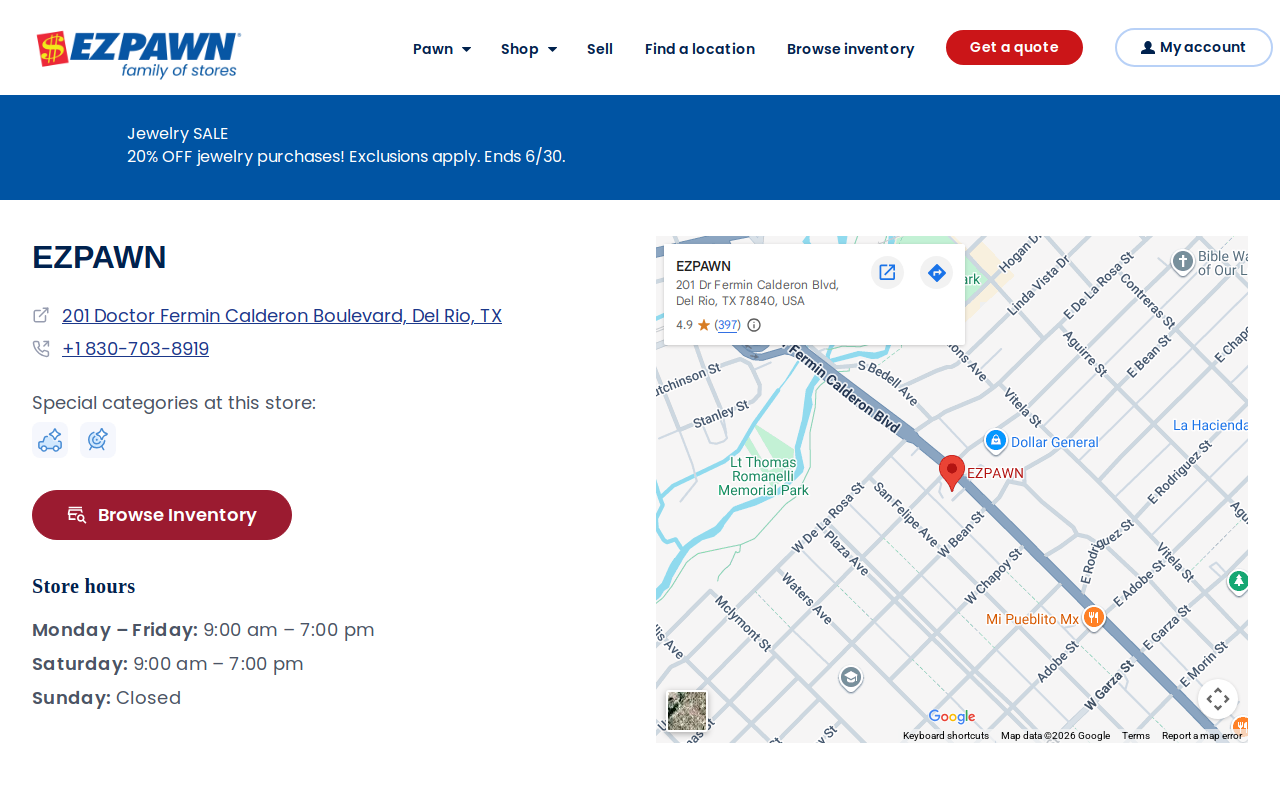Expand the Shop dropdown menu
This screenshot has height=800, width=1280.
pyautogui.click(x=529, y=49)
